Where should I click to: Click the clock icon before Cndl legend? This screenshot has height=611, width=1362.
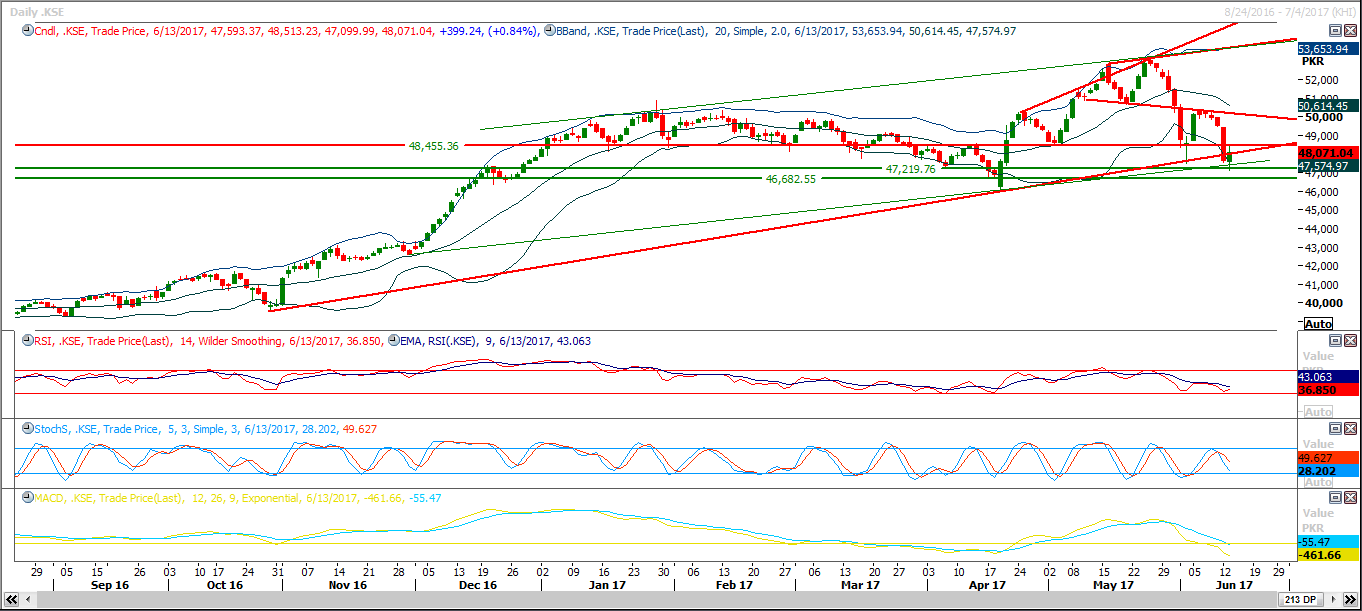pyautogui.click(x=26, y=32)
